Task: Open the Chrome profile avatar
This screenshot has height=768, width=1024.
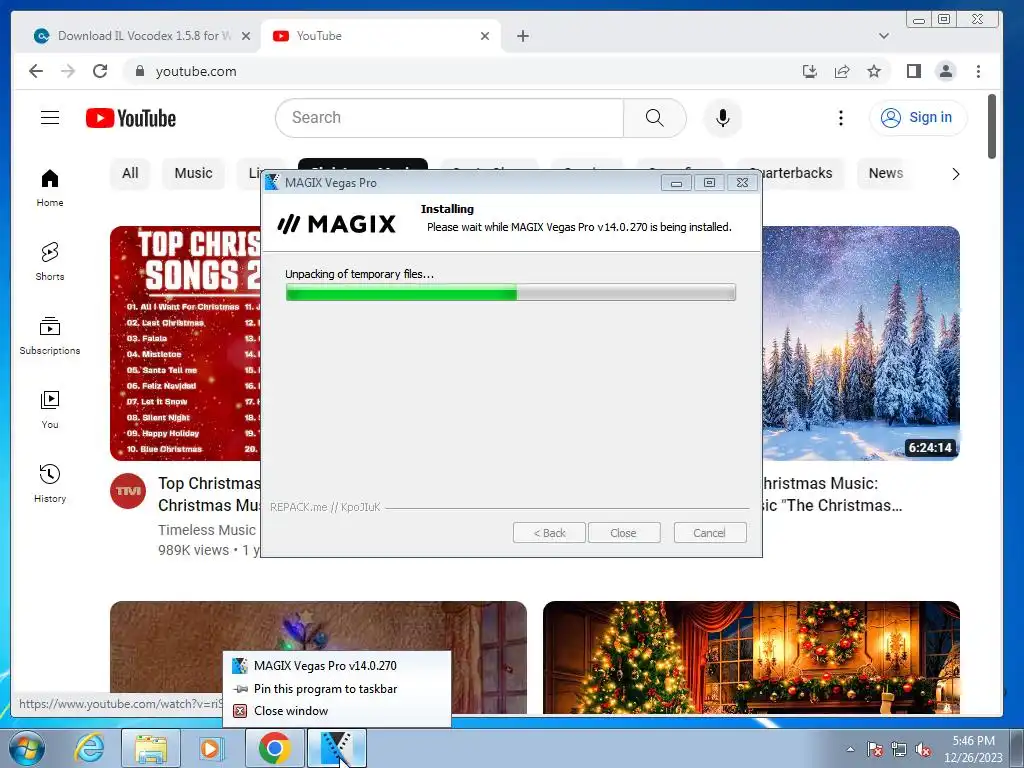Action: [x=946, y=71]
